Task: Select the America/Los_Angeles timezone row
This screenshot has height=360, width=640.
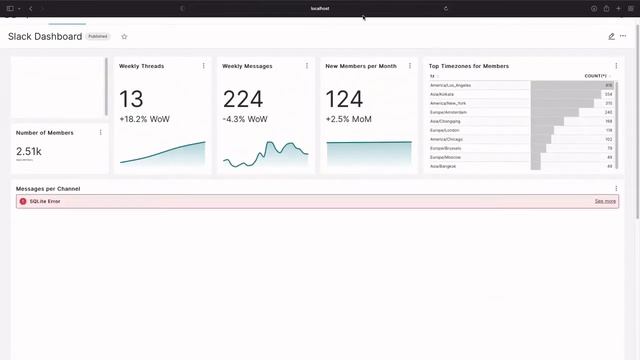Action: click(521, 85)
